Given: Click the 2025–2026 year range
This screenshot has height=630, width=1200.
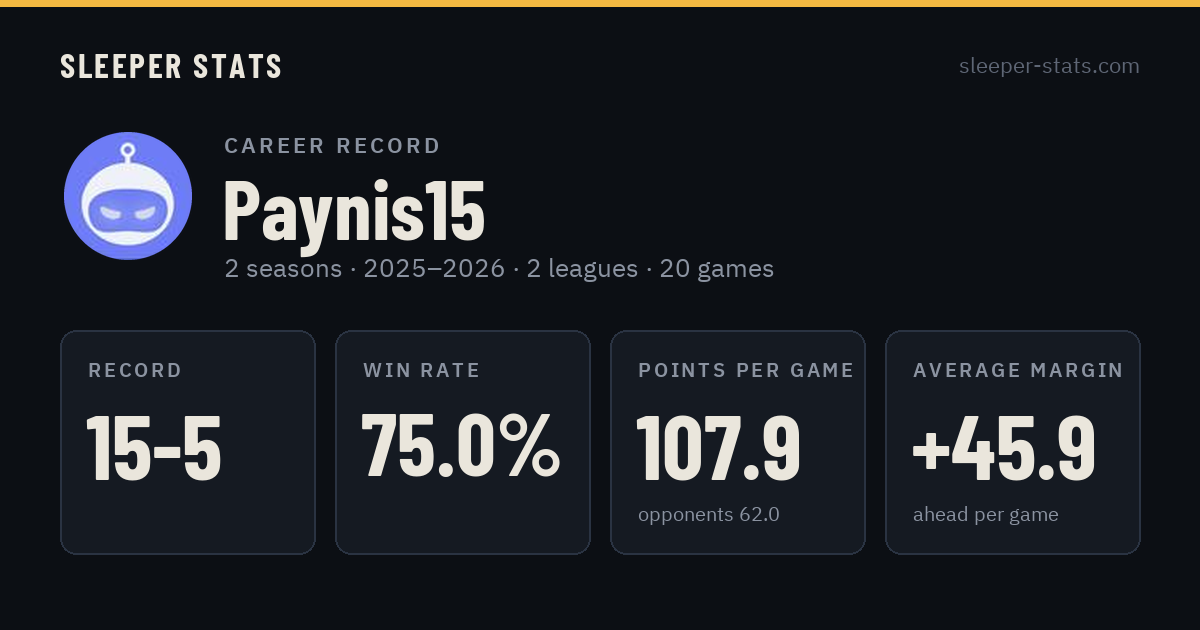Looking at the screenshot, I should 434,269.
